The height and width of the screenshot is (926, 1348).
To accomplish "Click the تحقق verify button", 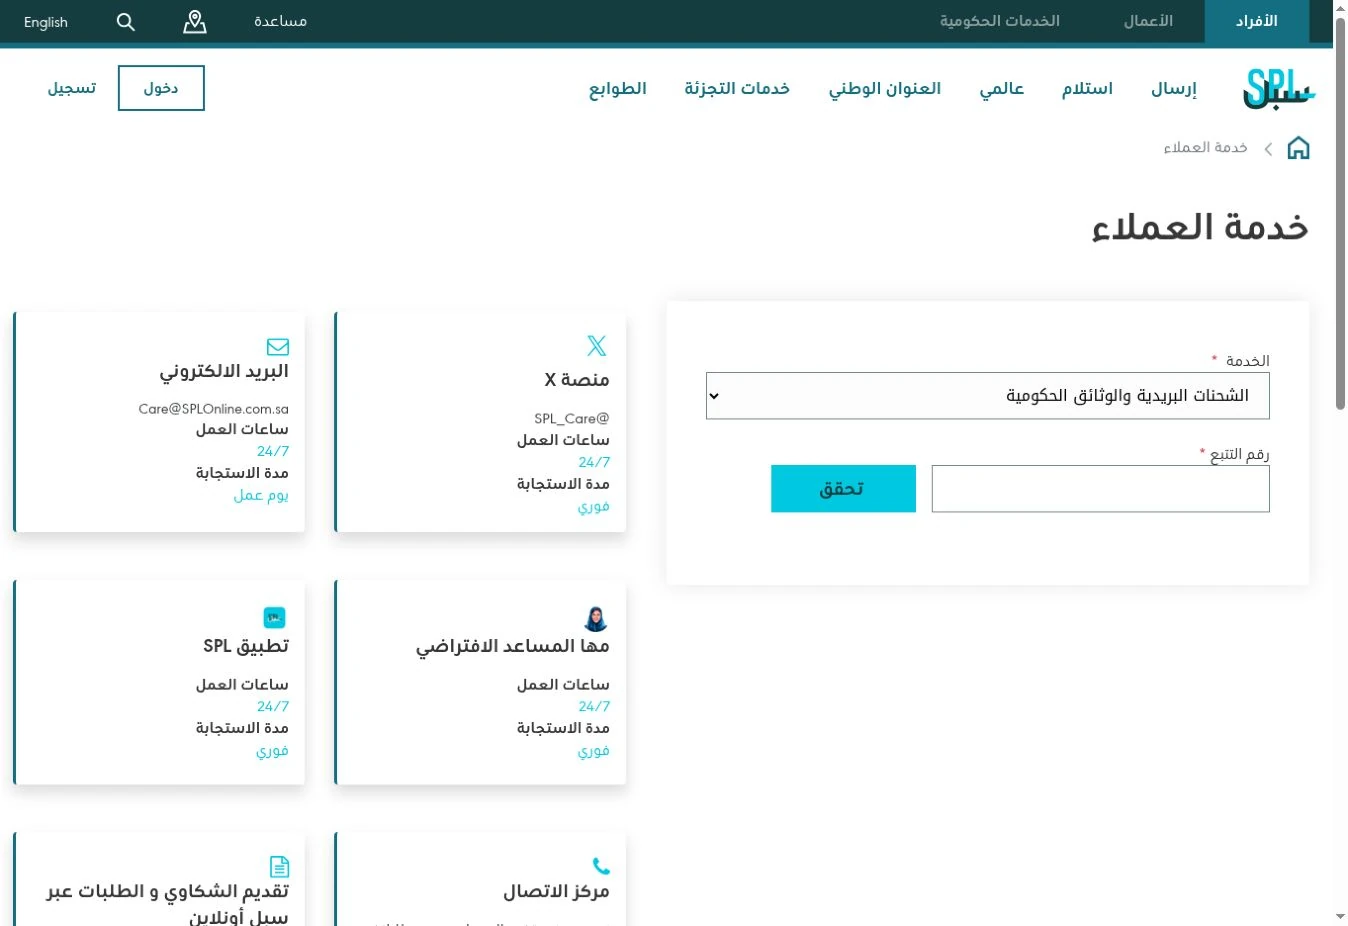I will click(x=843, y=489).
